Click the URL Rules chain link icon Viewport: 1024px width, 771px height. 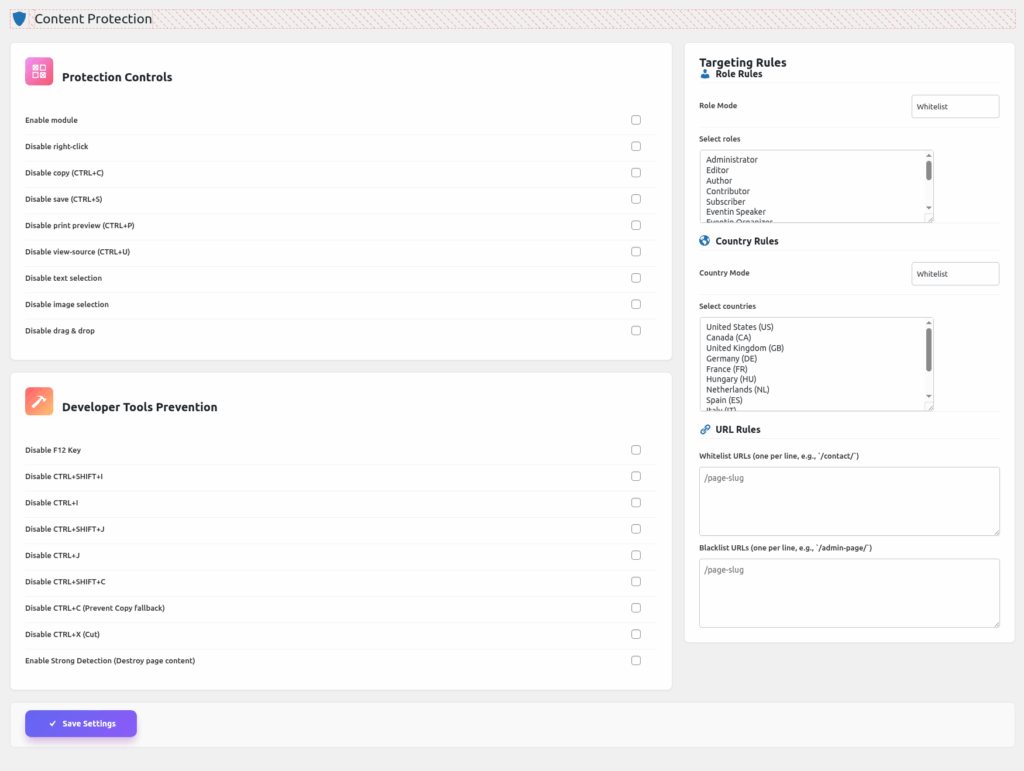(705, 430)
